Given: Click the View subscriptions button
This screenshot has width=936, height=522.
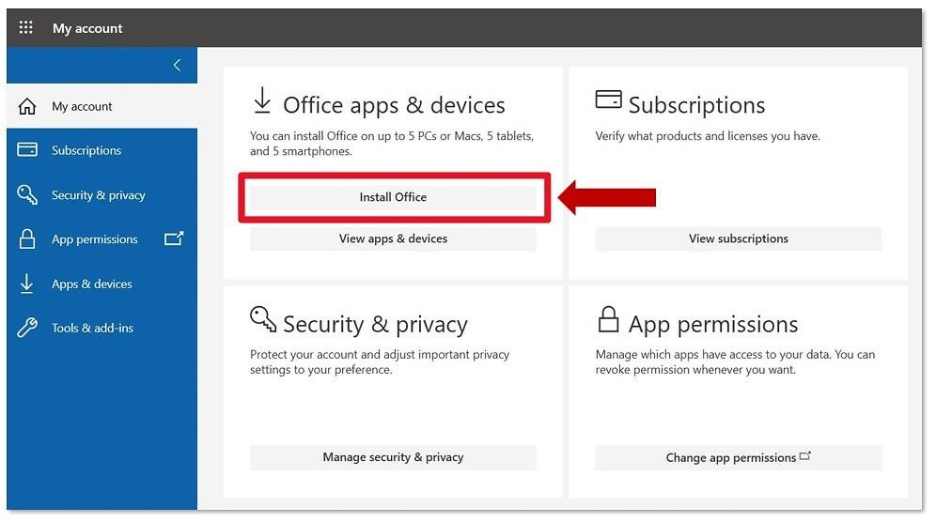Looking at the screenshot, I should click(x=738, y=239).
